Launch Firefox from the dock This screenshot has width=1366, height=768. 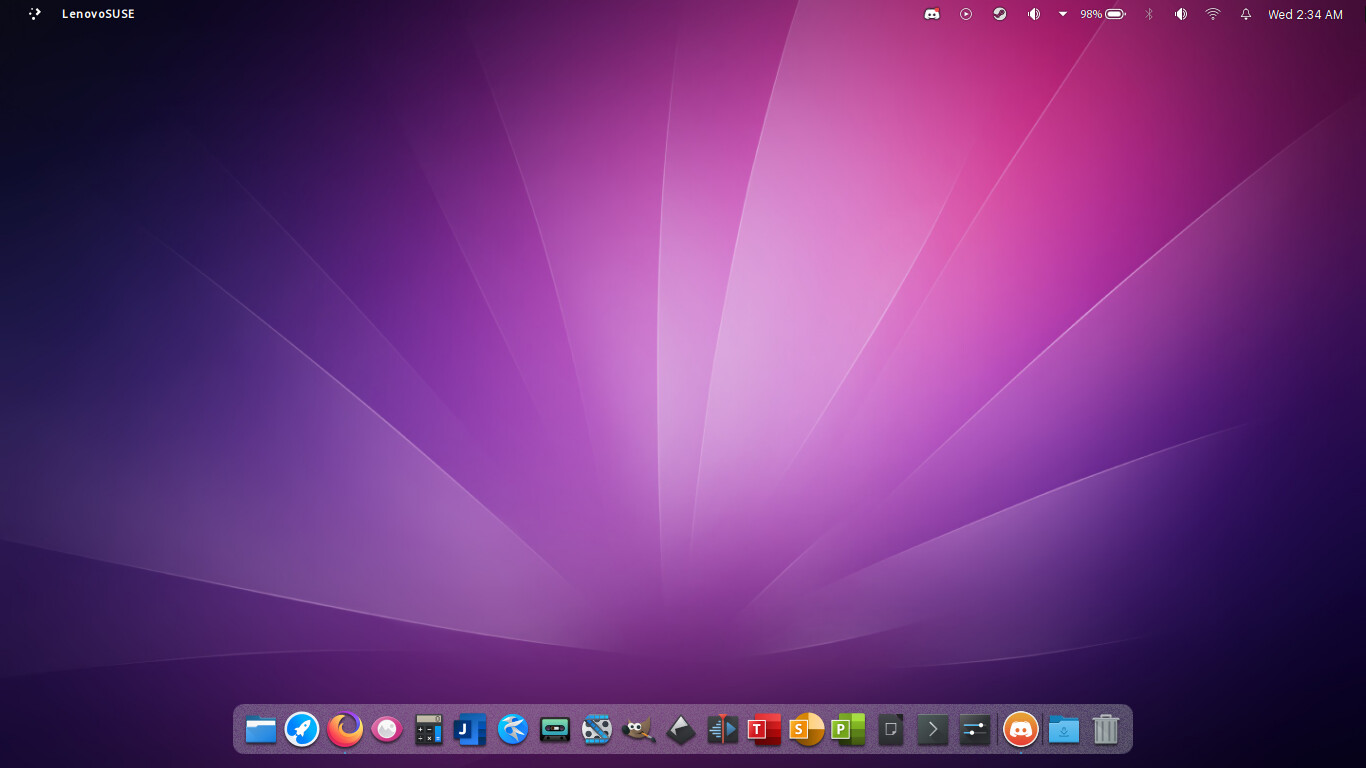tap(345, 730)
